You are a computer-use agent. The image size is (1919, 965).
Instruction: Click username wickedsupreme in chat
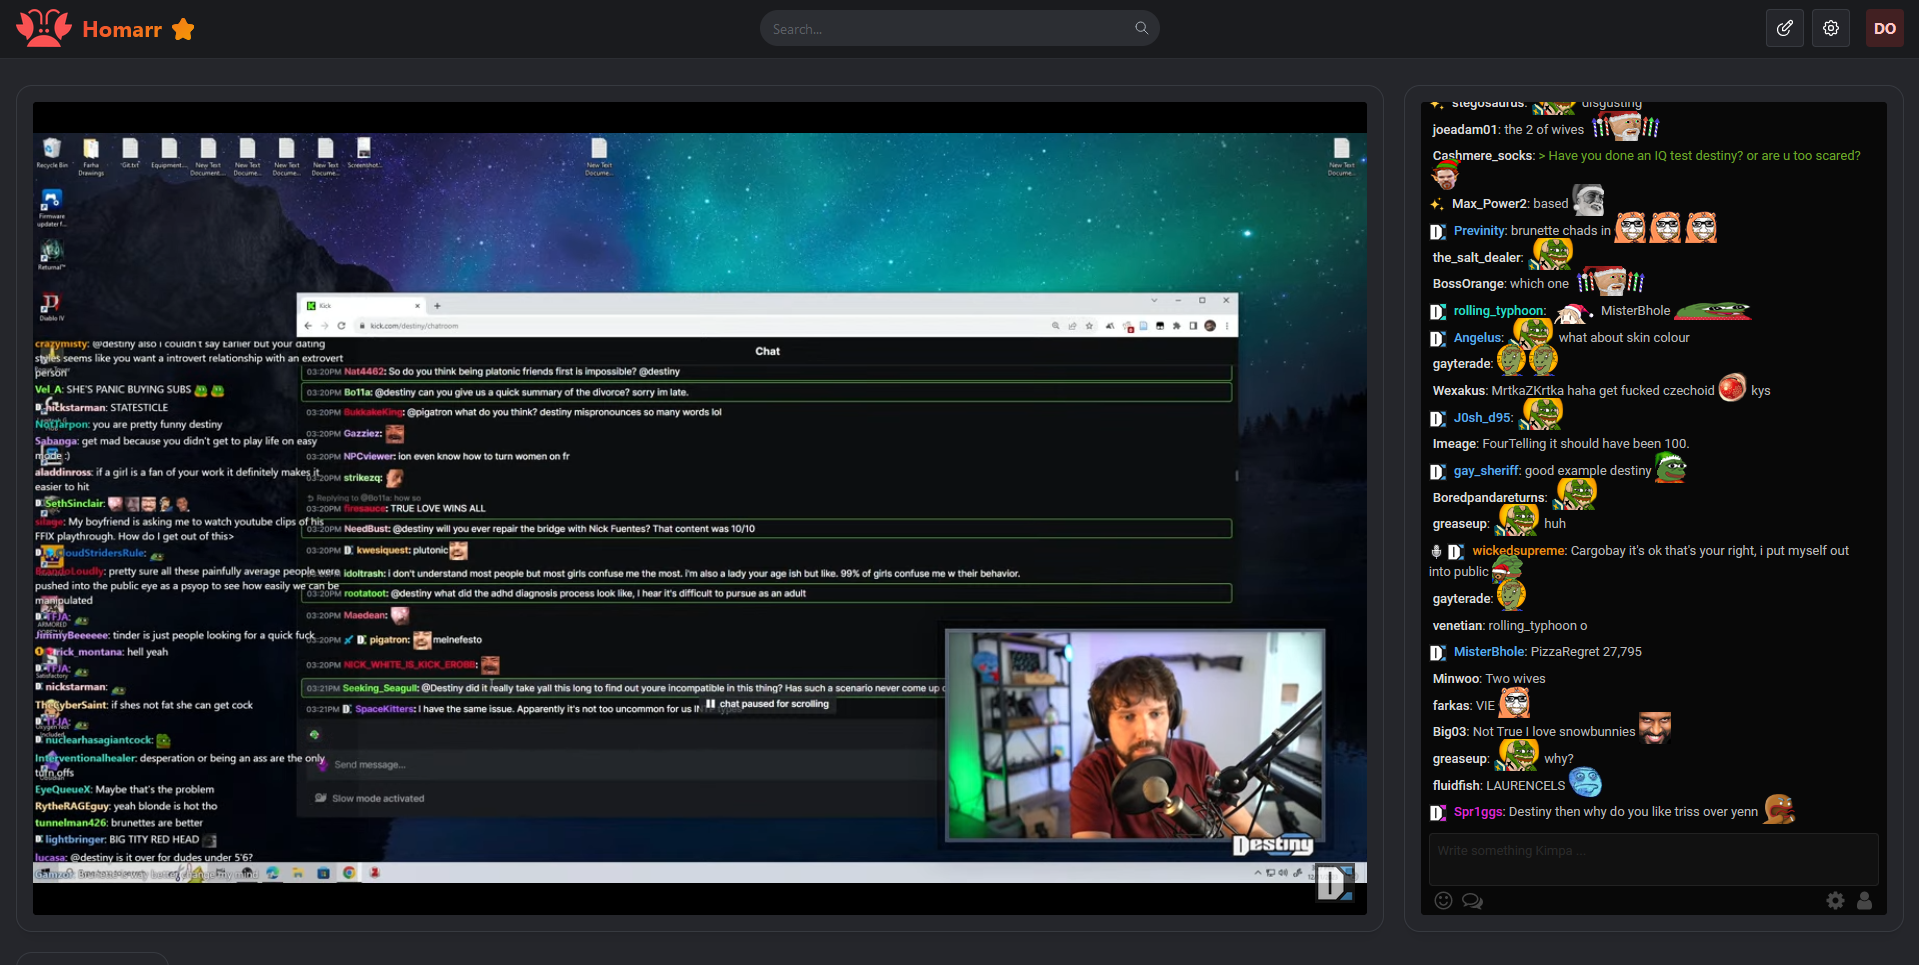(1519, 551)
